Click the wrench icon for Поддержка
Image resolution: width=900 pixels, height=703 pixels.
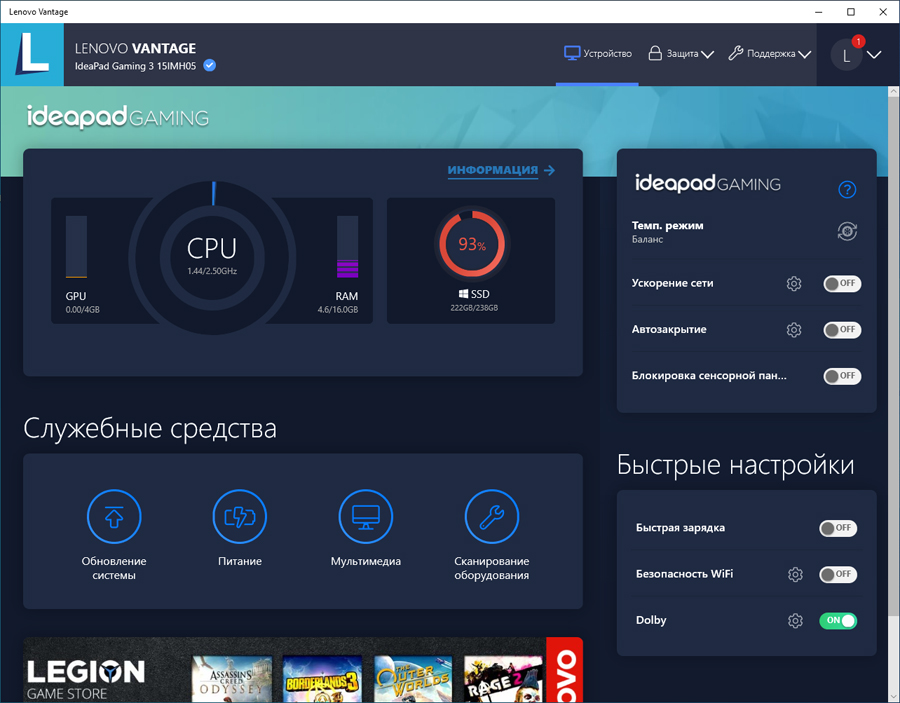point(735,53)
